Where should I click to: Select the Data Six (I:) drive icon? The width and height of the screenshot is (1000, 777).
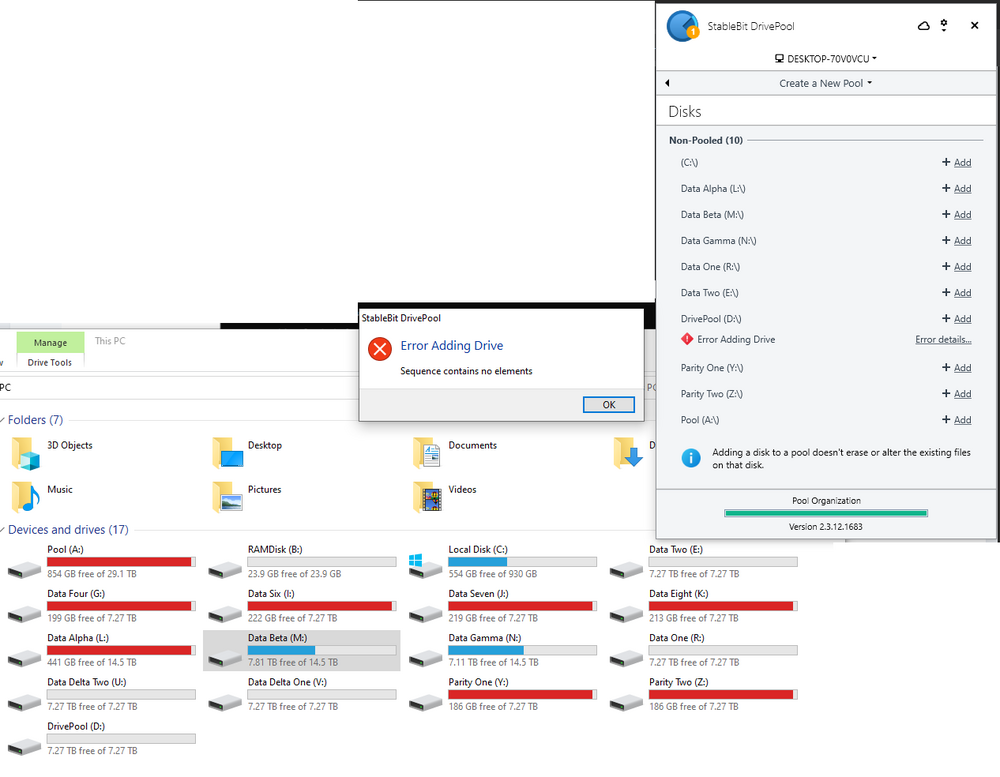[224, 614]
